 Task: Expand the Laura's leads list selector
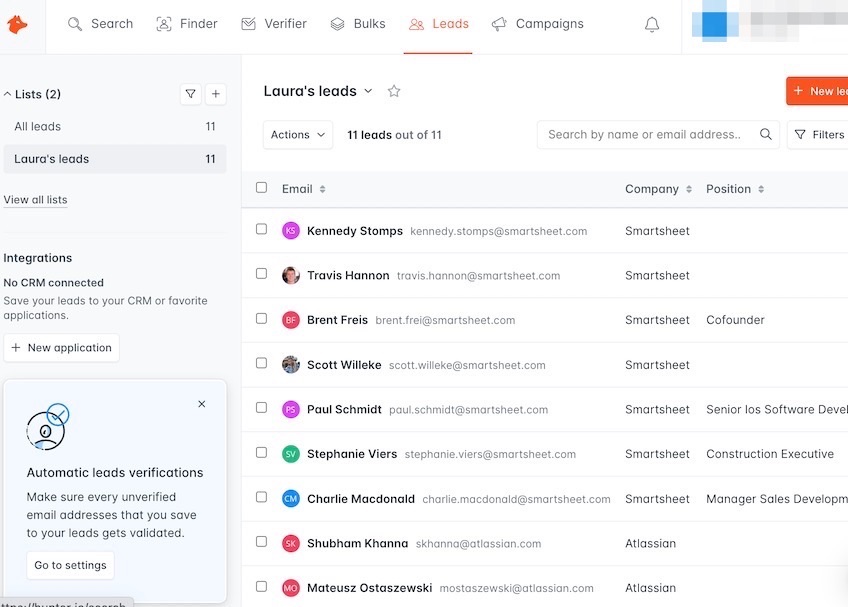(368, 91)
